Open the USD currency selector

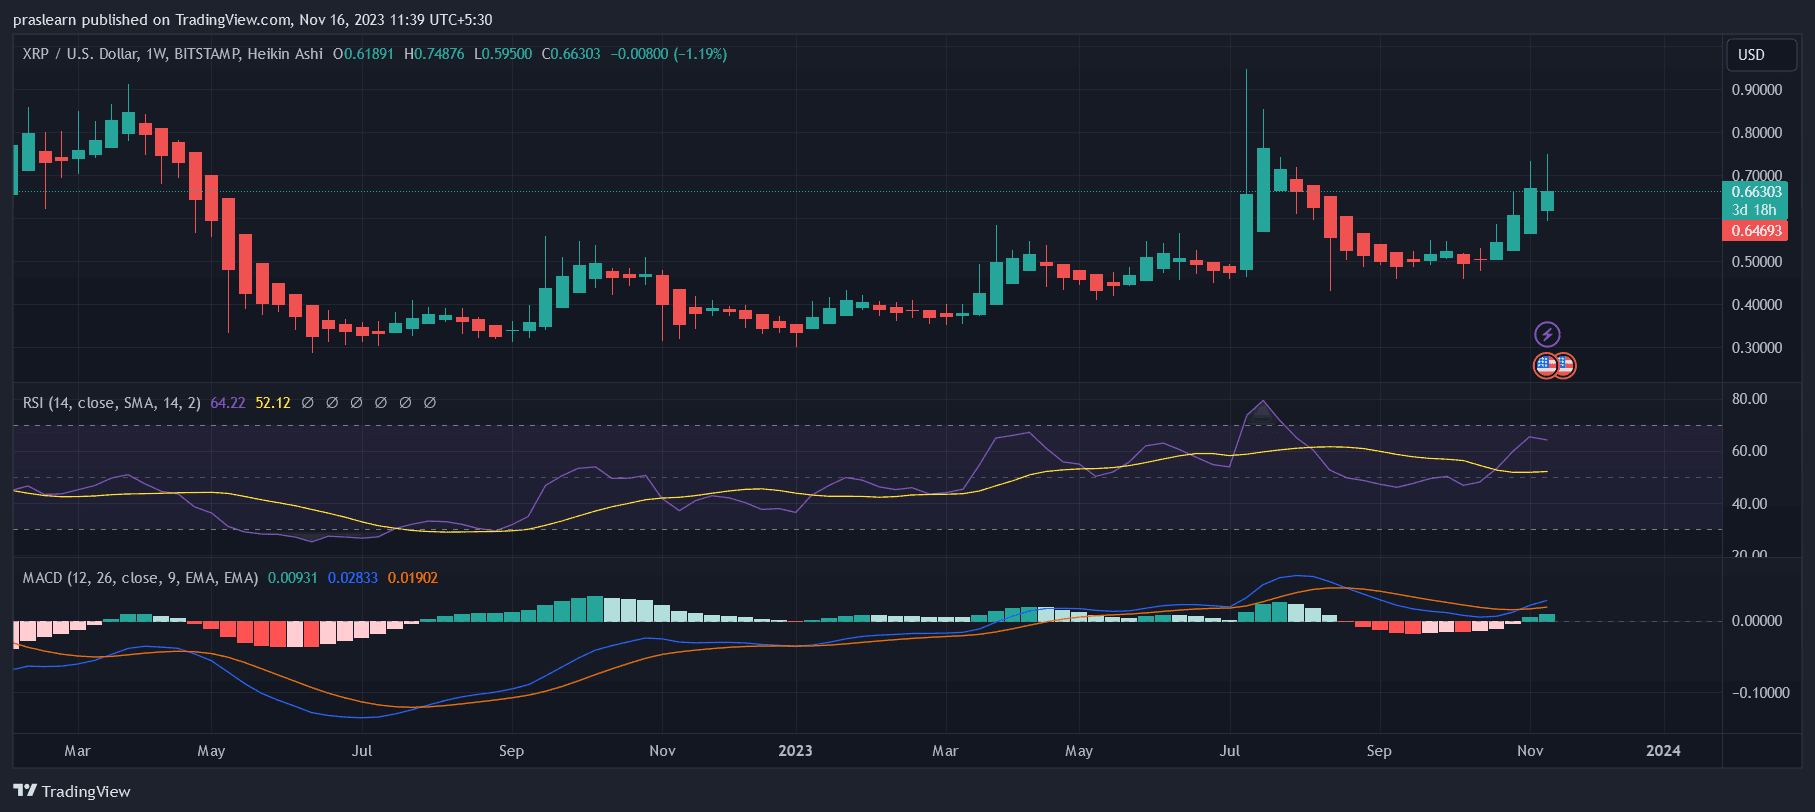(x=1760, y=55)
